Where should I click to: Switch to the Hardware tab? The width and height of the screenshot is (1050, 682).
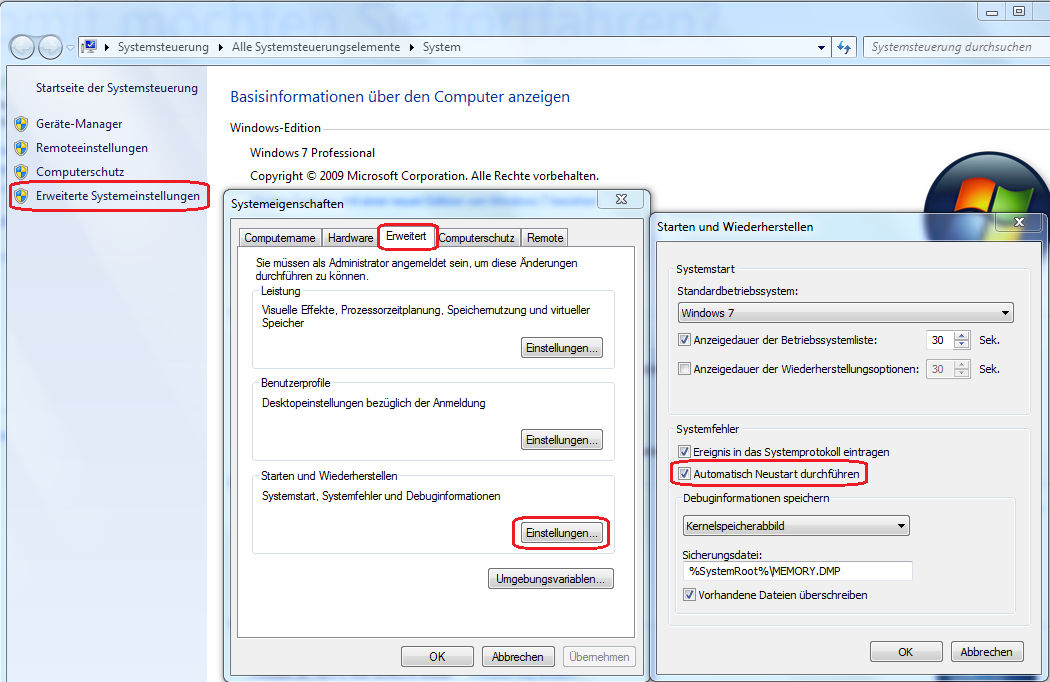pos(350,238)
